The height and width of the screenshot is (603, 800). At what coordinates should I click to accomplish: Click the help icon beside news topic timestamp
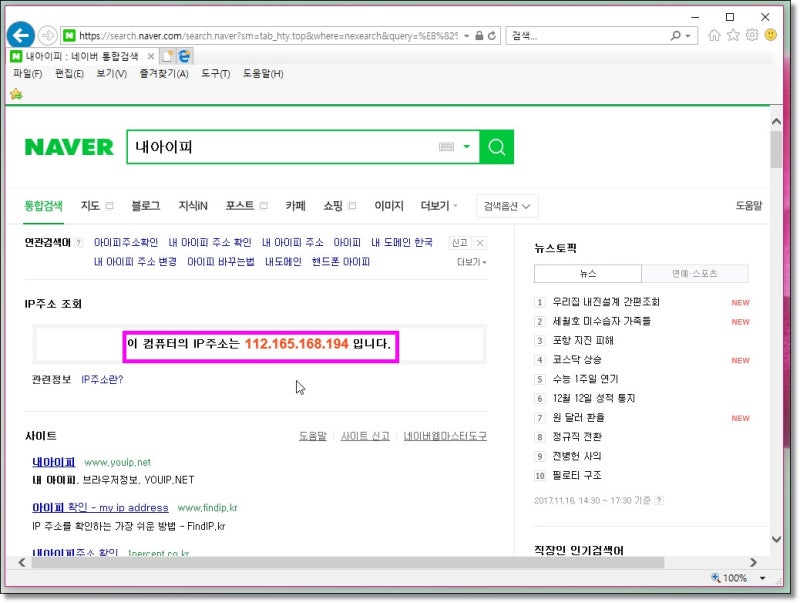click(x=659, y=500)
